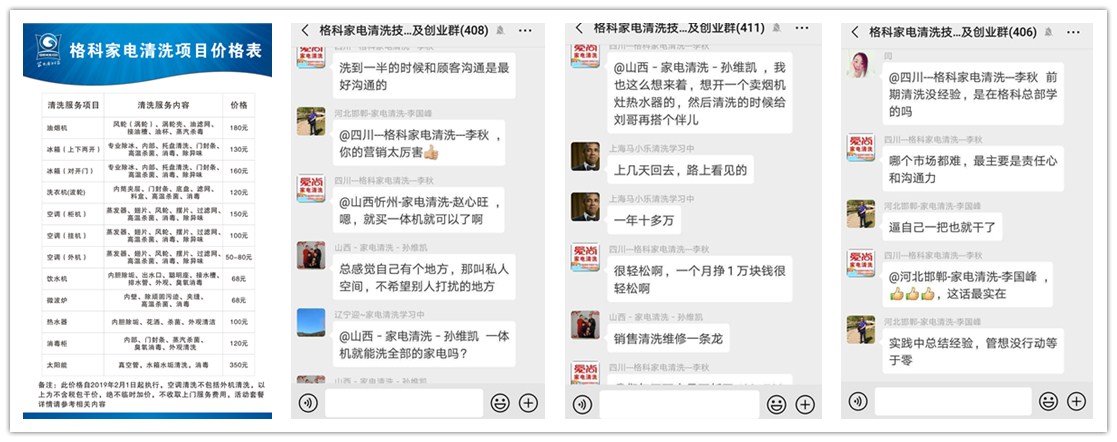The height and width of the screenshot is (442, 1117).
Task: Tap the plus attachment icon in the 411-member chat
Action: pos(804,404)
